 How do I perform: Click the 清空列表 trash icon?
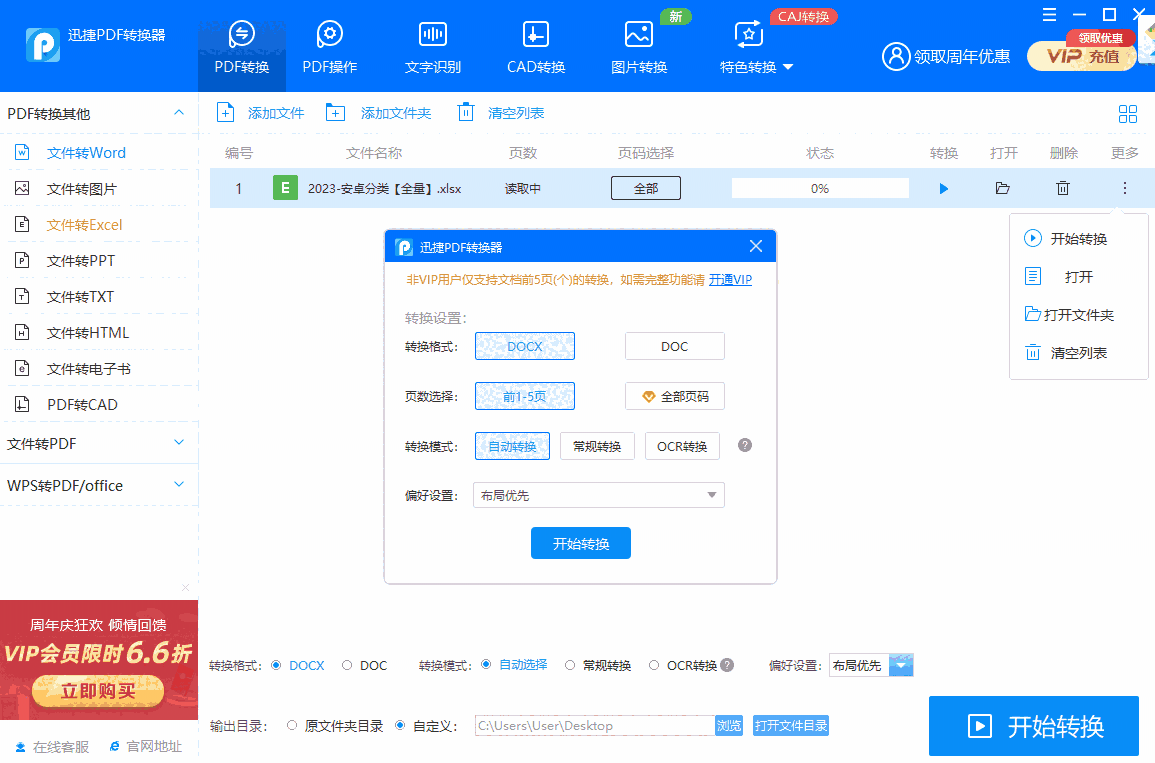pos(465,112)
